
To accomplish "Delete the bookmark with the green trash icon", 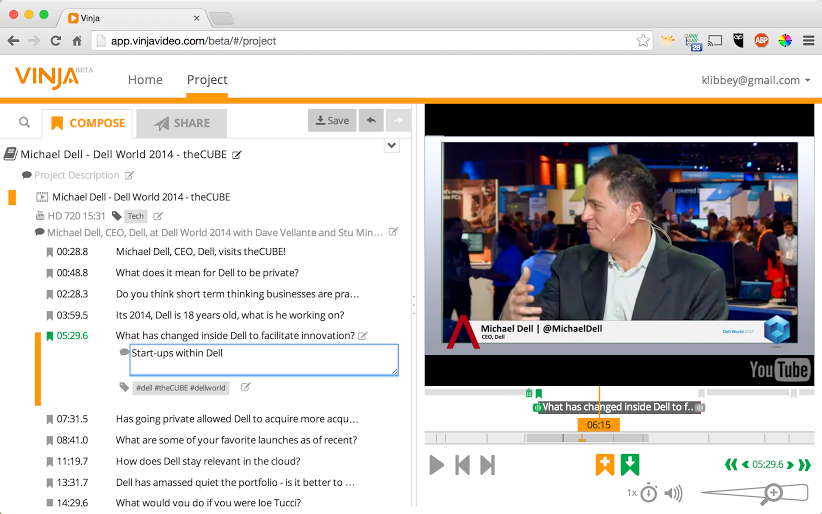I will (529, 393).
